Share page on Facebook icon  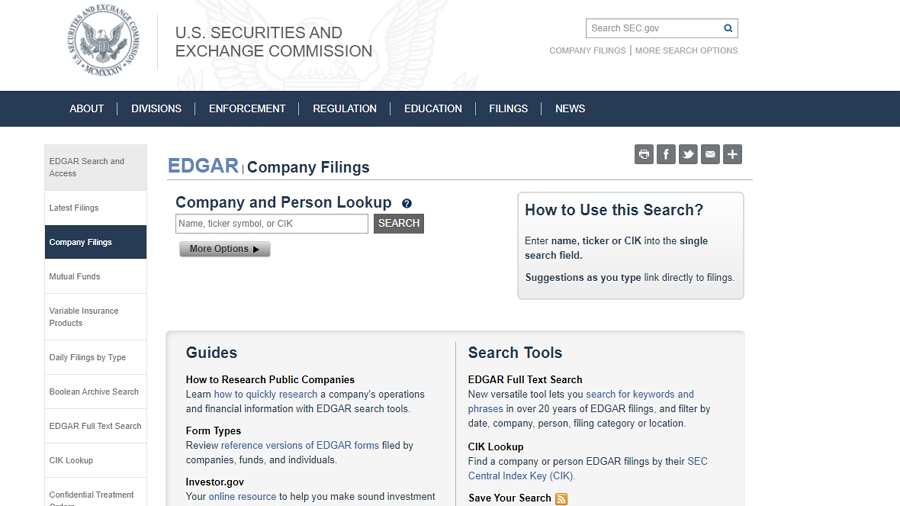tap(666, 154)
